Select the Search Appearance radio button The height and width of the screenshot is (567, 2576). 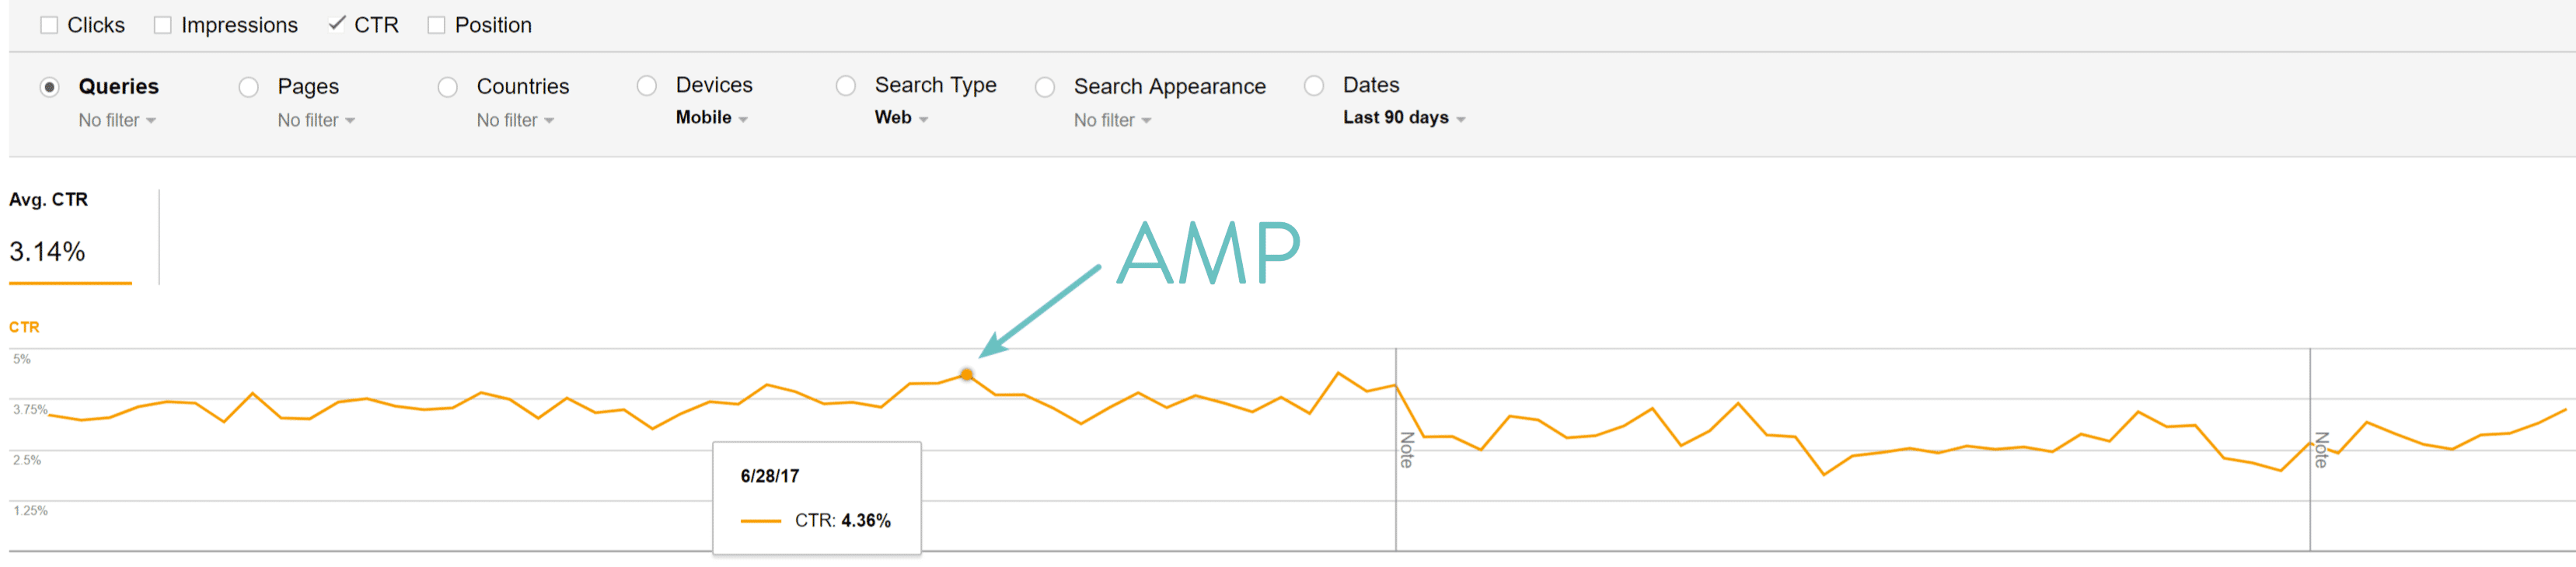click(1045, 87)
